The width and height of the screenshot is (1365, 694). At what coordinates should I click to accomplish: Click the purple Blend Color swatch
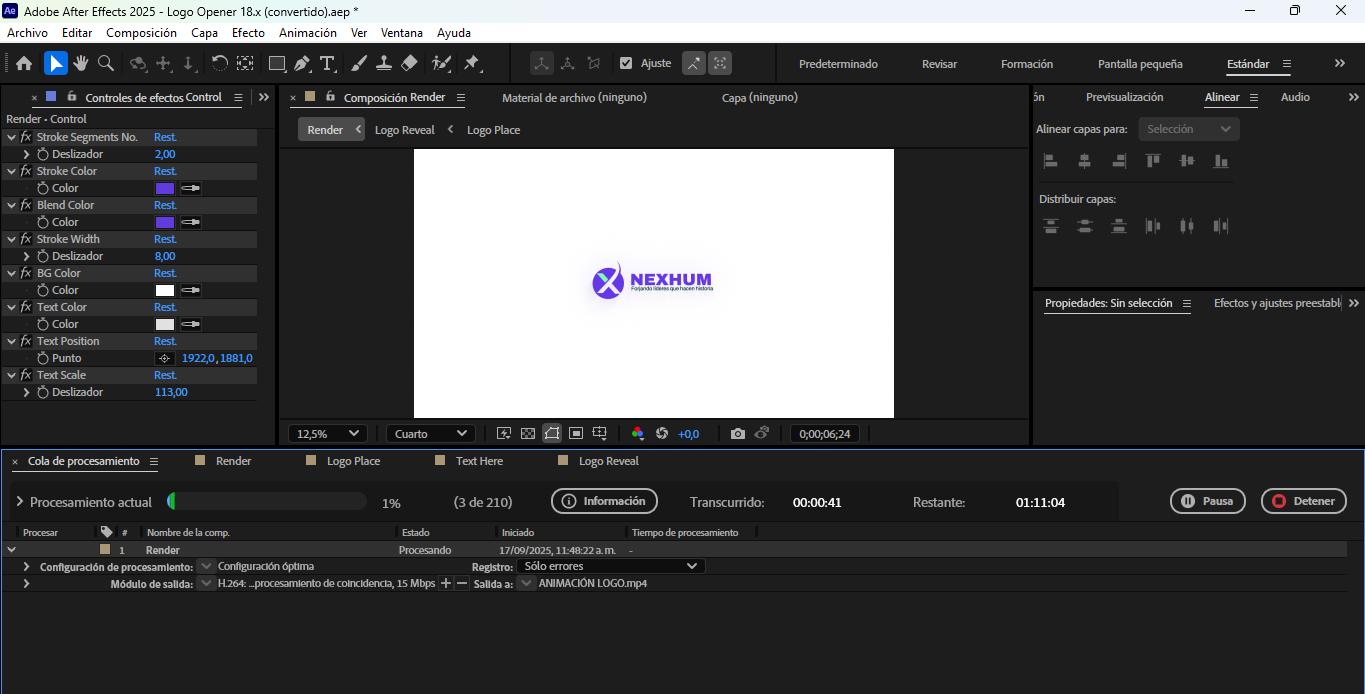coord(165,222)
